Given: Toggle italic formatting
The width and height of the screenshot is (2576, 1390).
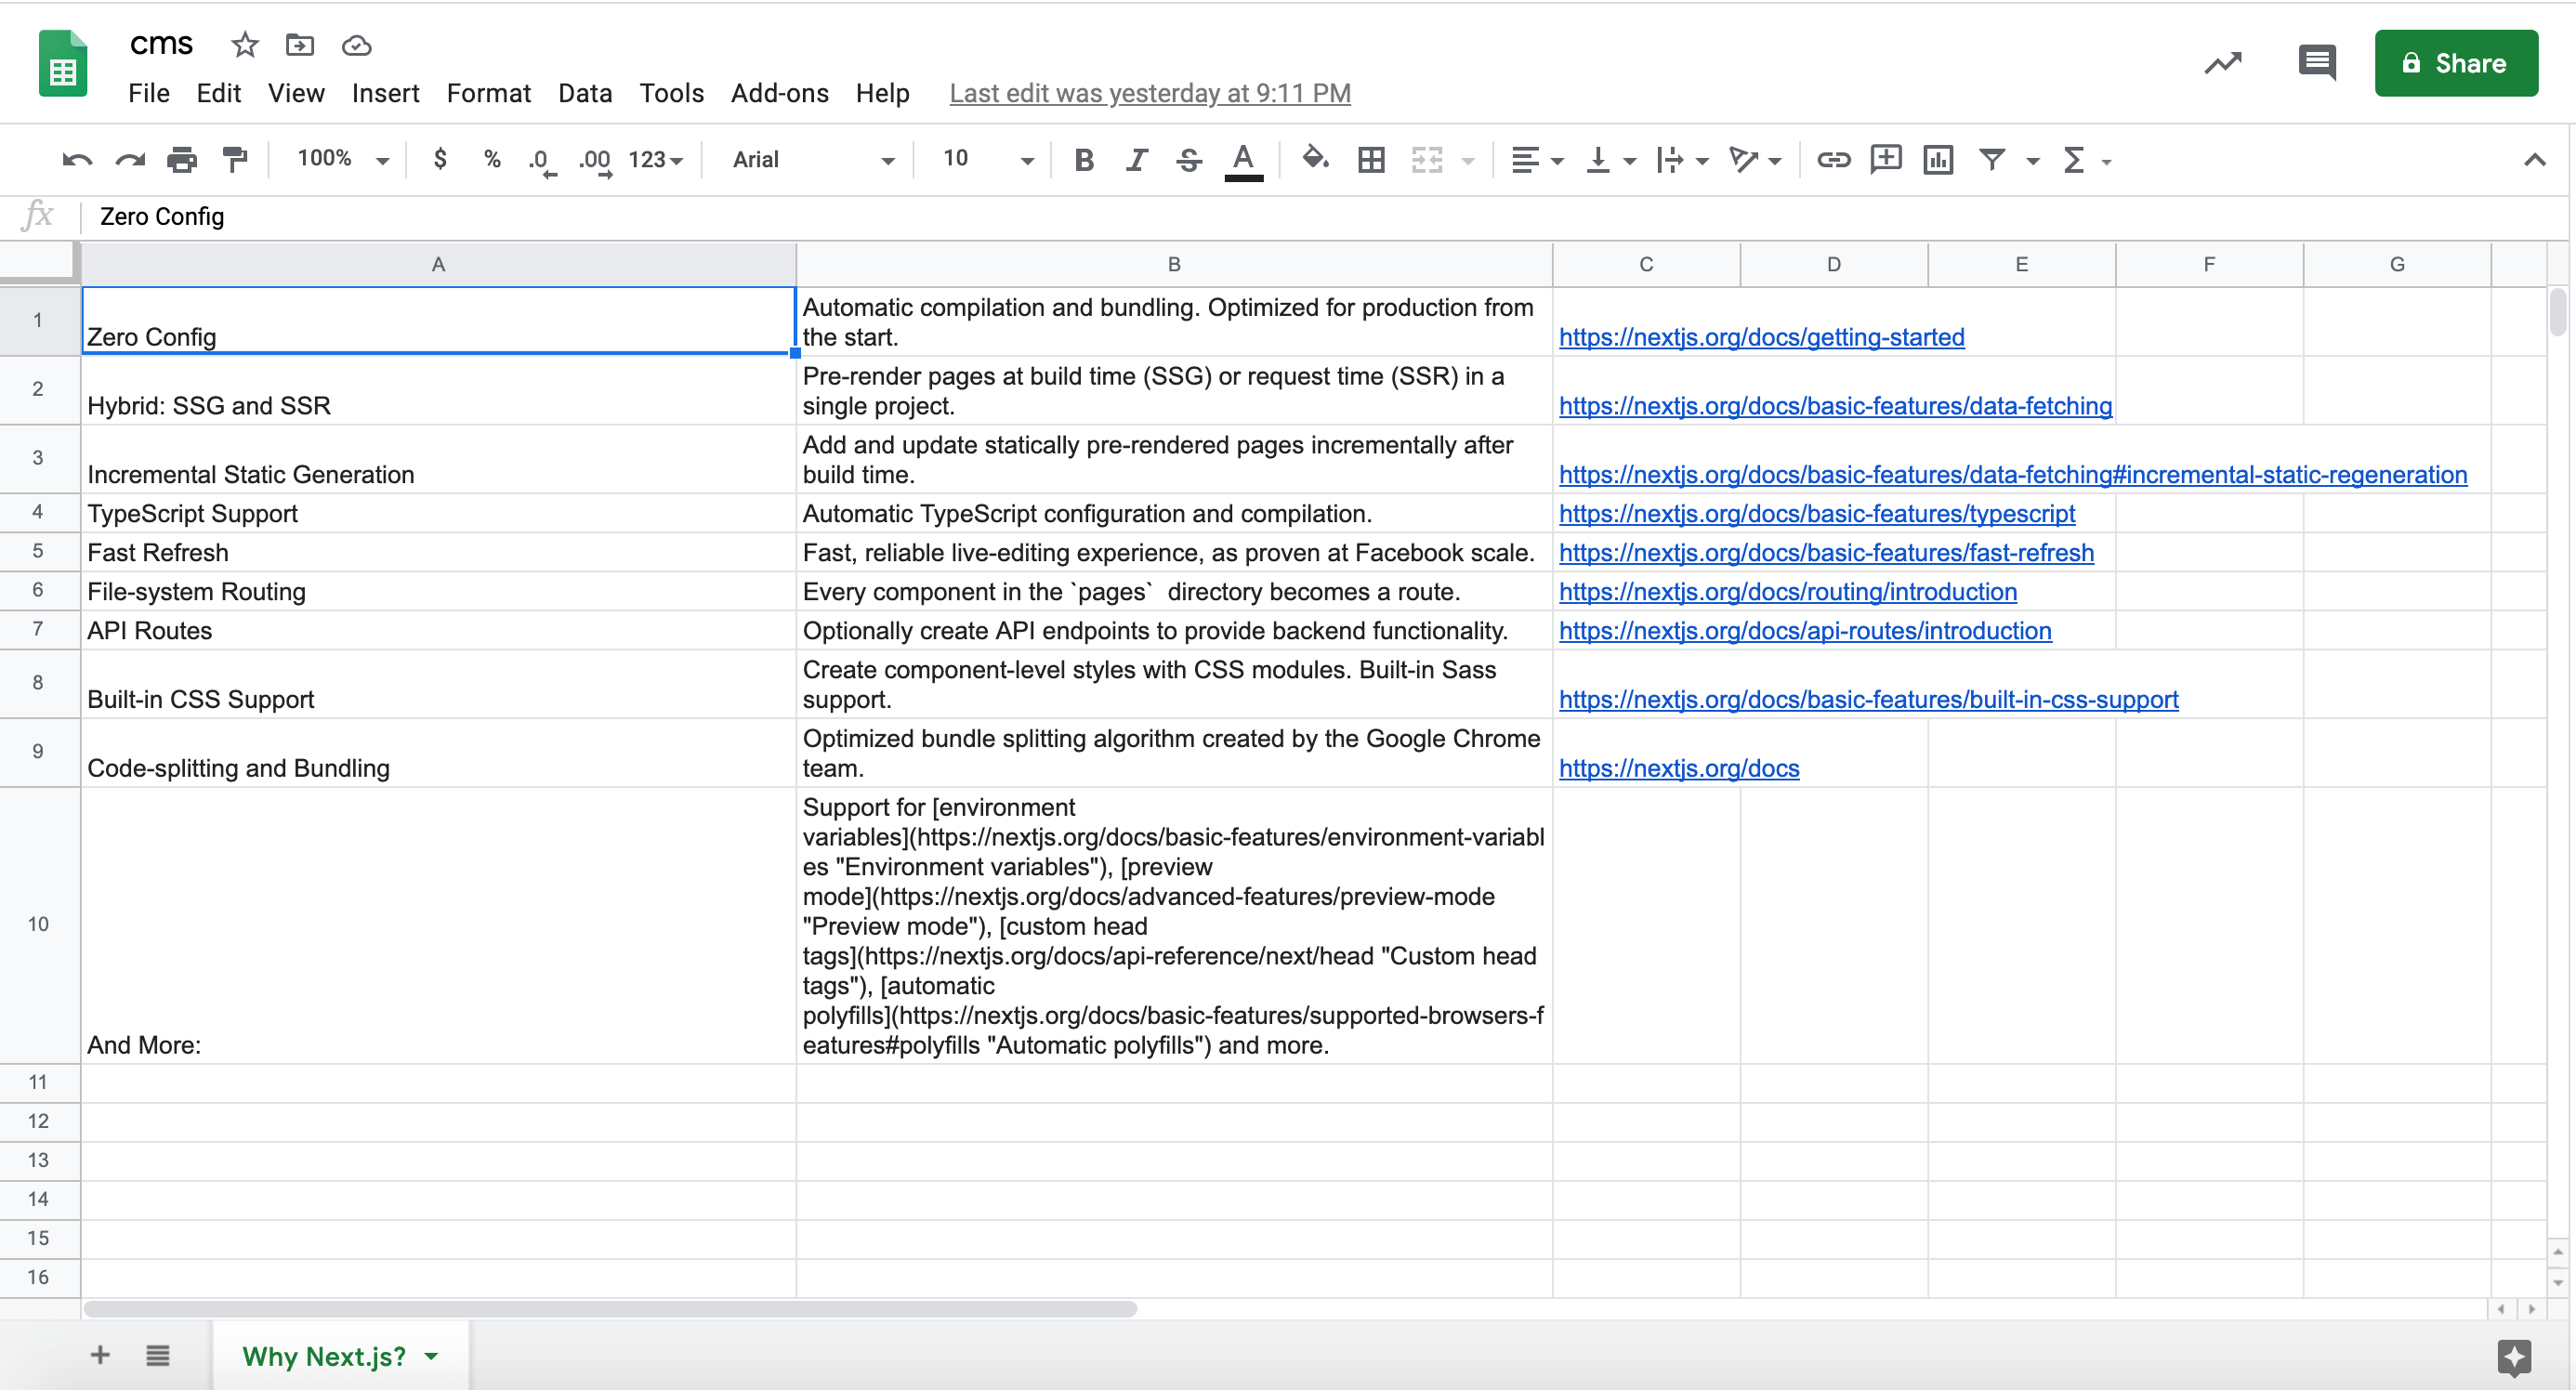Looking at the screenshot, I should click(x=1136, y=159).
